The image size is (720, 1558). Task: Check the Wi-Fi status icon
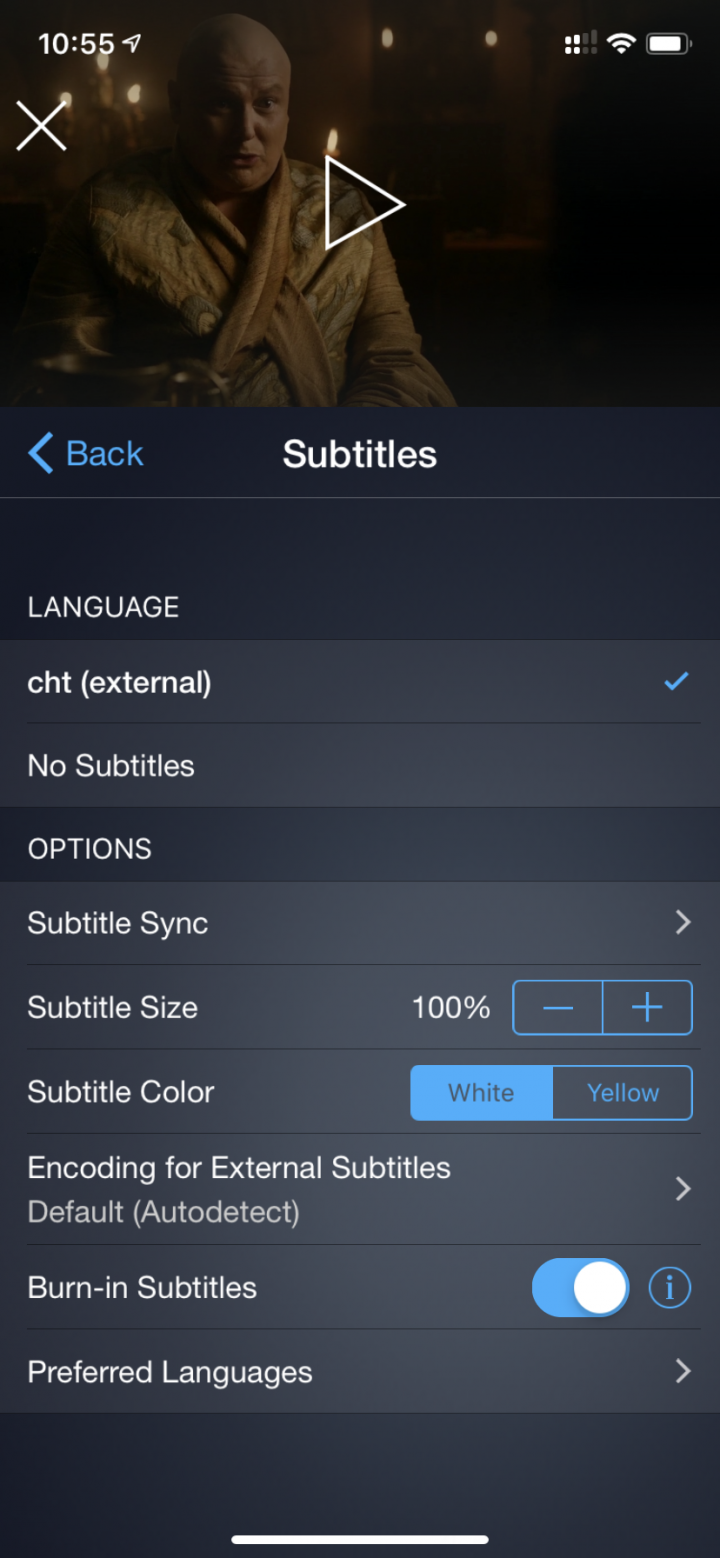621,44
